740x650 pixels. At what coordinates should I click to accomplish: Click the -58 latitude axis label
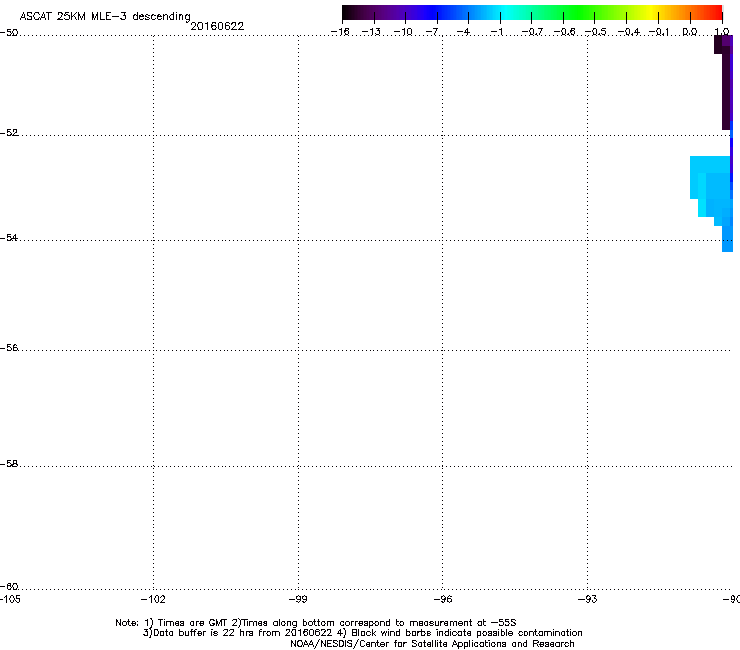[x=9, y=464]
